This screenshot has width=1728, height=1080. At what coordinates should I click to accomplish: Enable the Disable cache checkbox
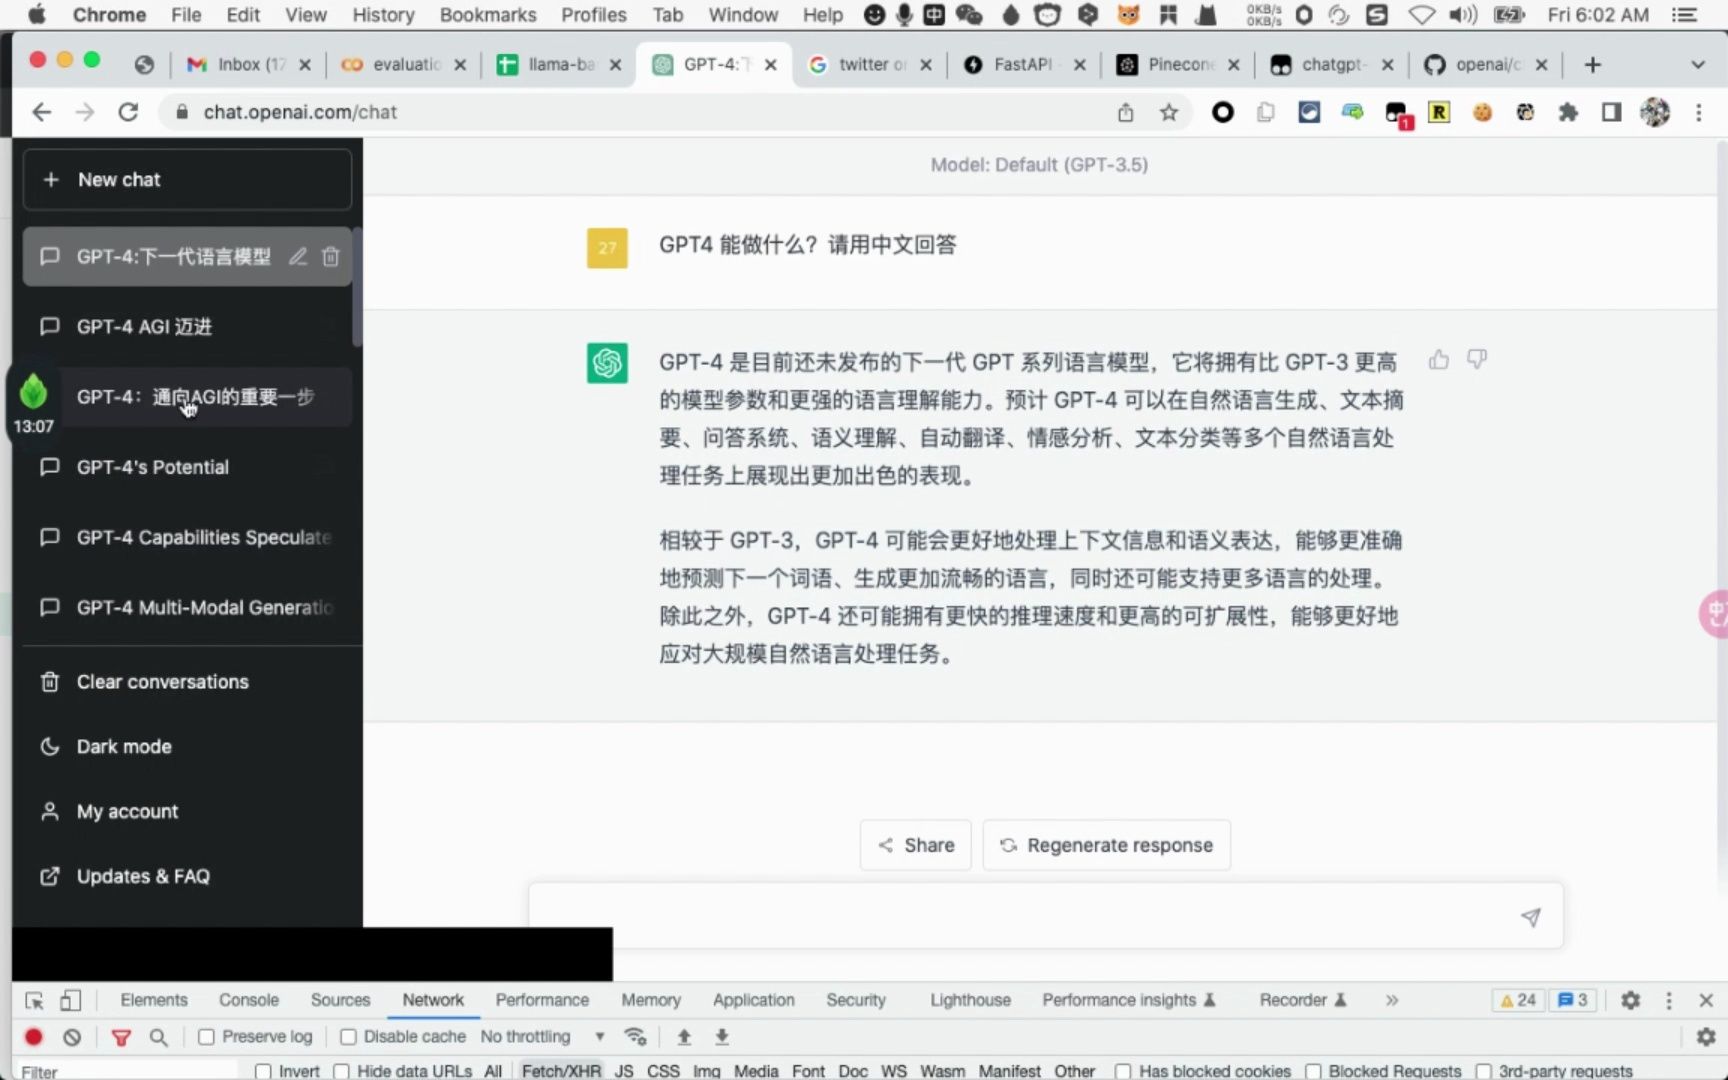[x=348, y=1037]
